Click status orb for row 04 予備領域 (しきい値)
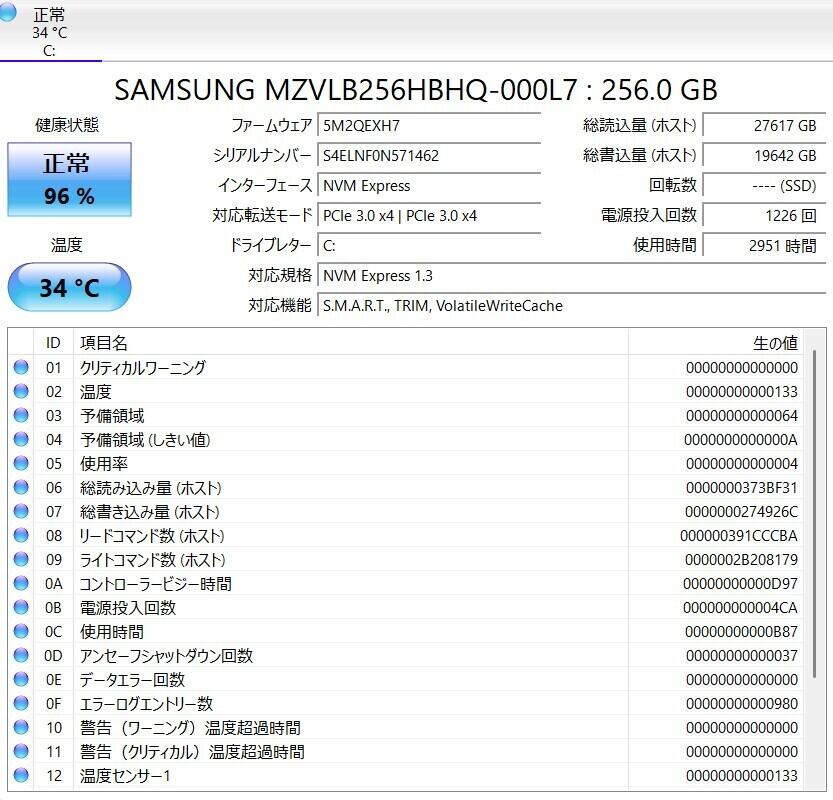The height and width of the screenshot is (800, 833). 21,439
